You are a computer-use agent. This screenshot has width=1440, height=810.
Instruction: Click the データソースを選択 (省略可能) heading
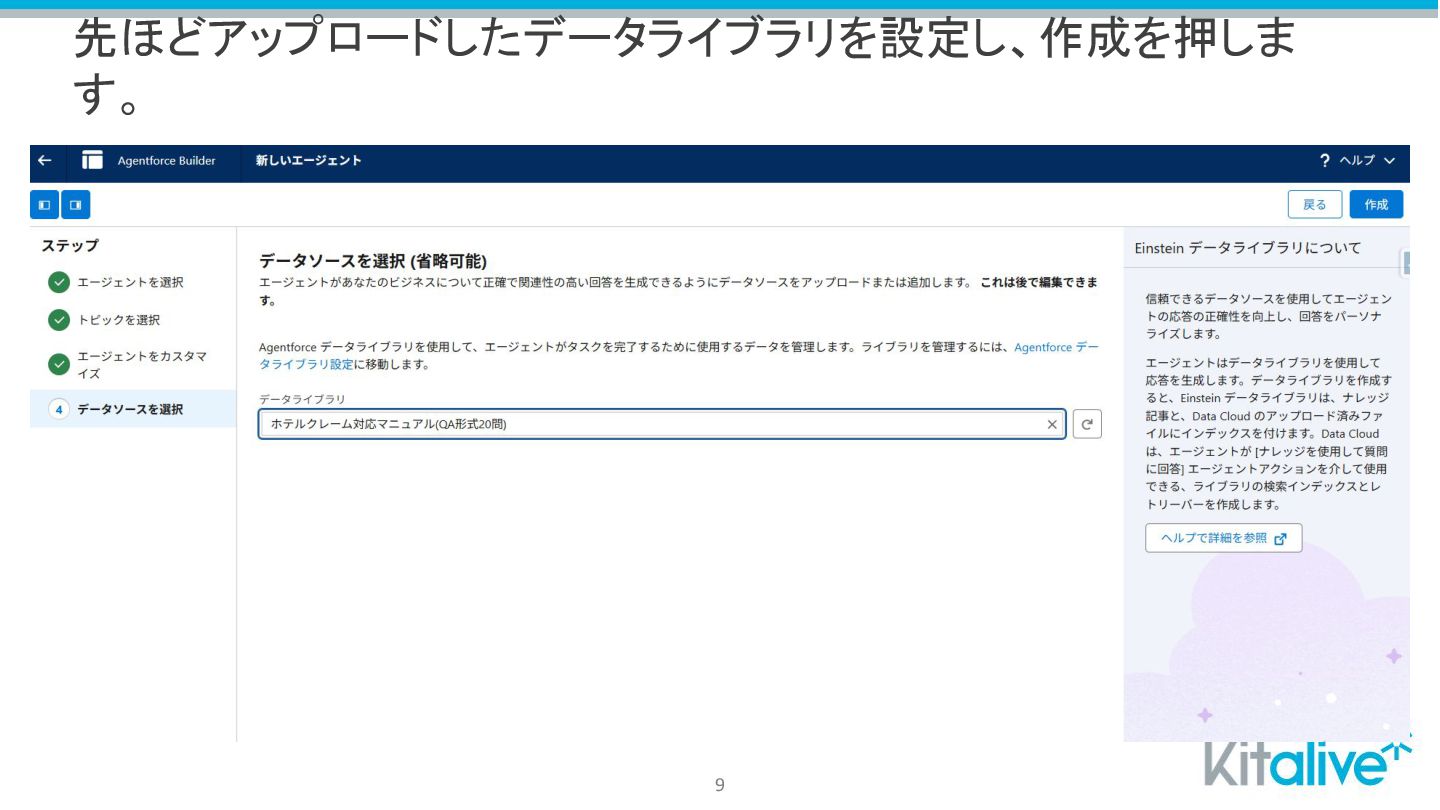373,261
